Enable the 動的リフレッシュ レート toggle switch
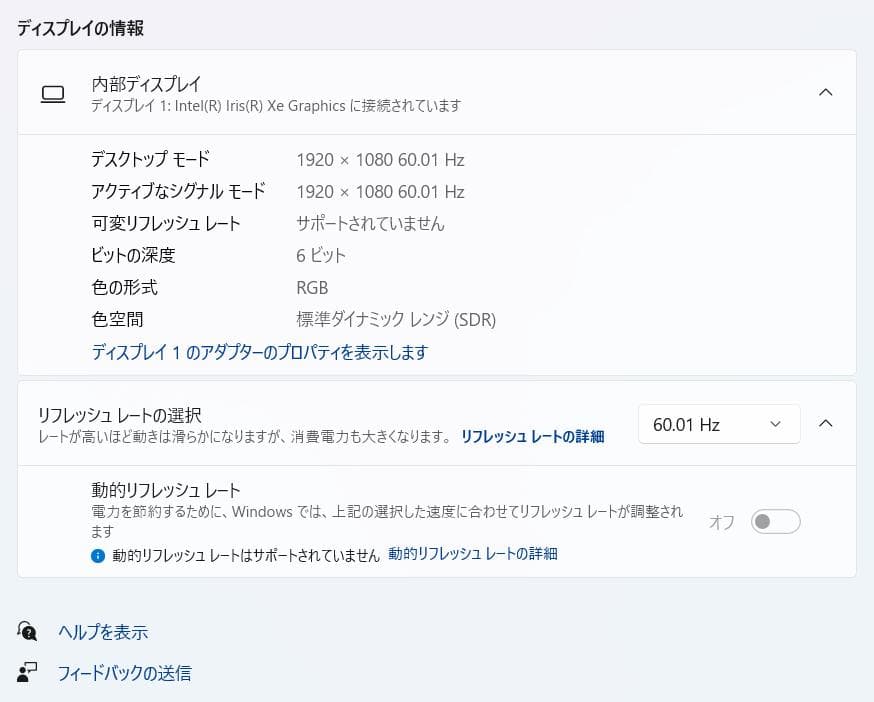 (x=775, y=521)
